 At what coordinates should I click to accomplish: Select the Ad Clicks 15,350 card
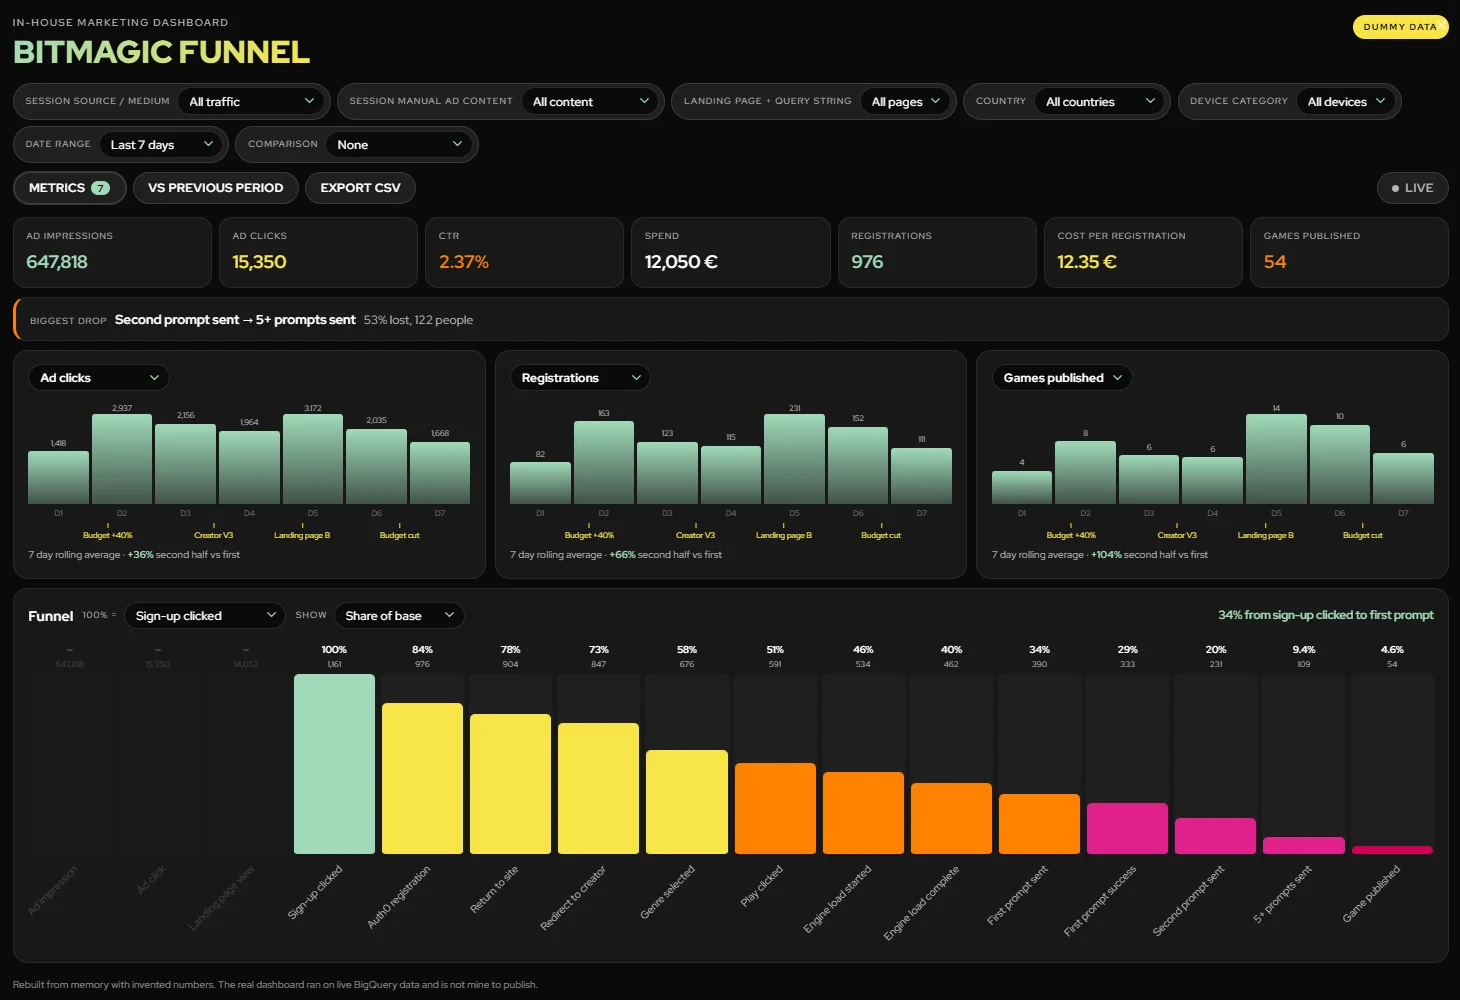(318, 252)
